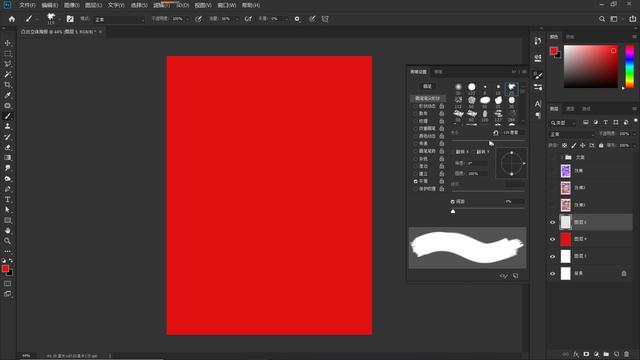Add layer style using the fx icon
This screenshot has height=360, width=640.
pyautogui.click(x=576, y=354)
